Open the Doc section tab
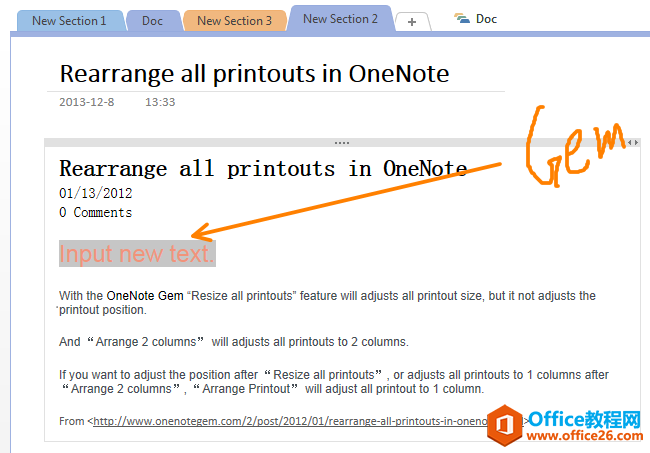This screenshot has height=453, width=650. point(152,21)
